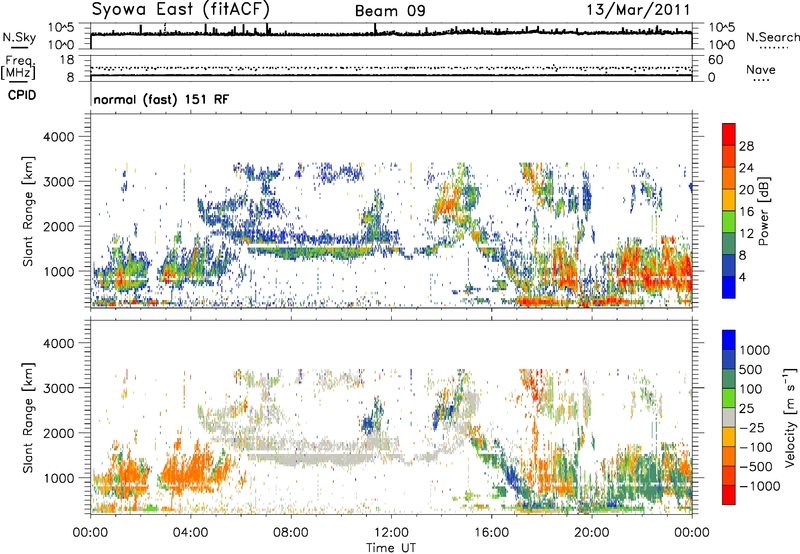Image resolution: width=800 pixels, height=554 pixels.
Task: Click the power panel 'Slant Range [km]' label
Action: click(27, 211)
